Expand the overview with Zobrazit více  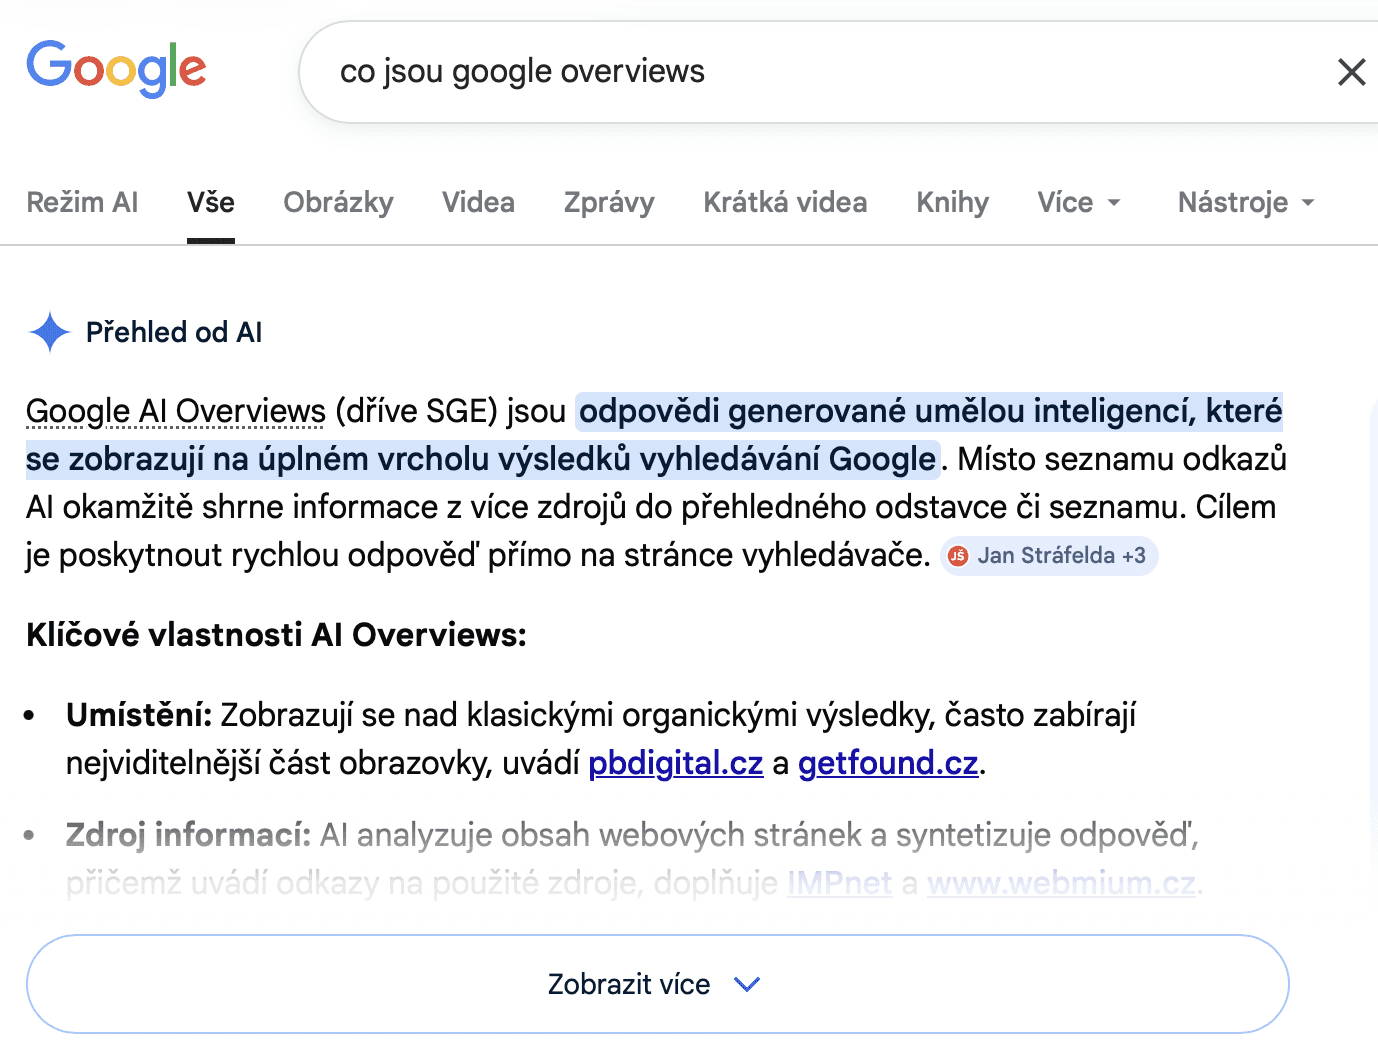[657, 984]
